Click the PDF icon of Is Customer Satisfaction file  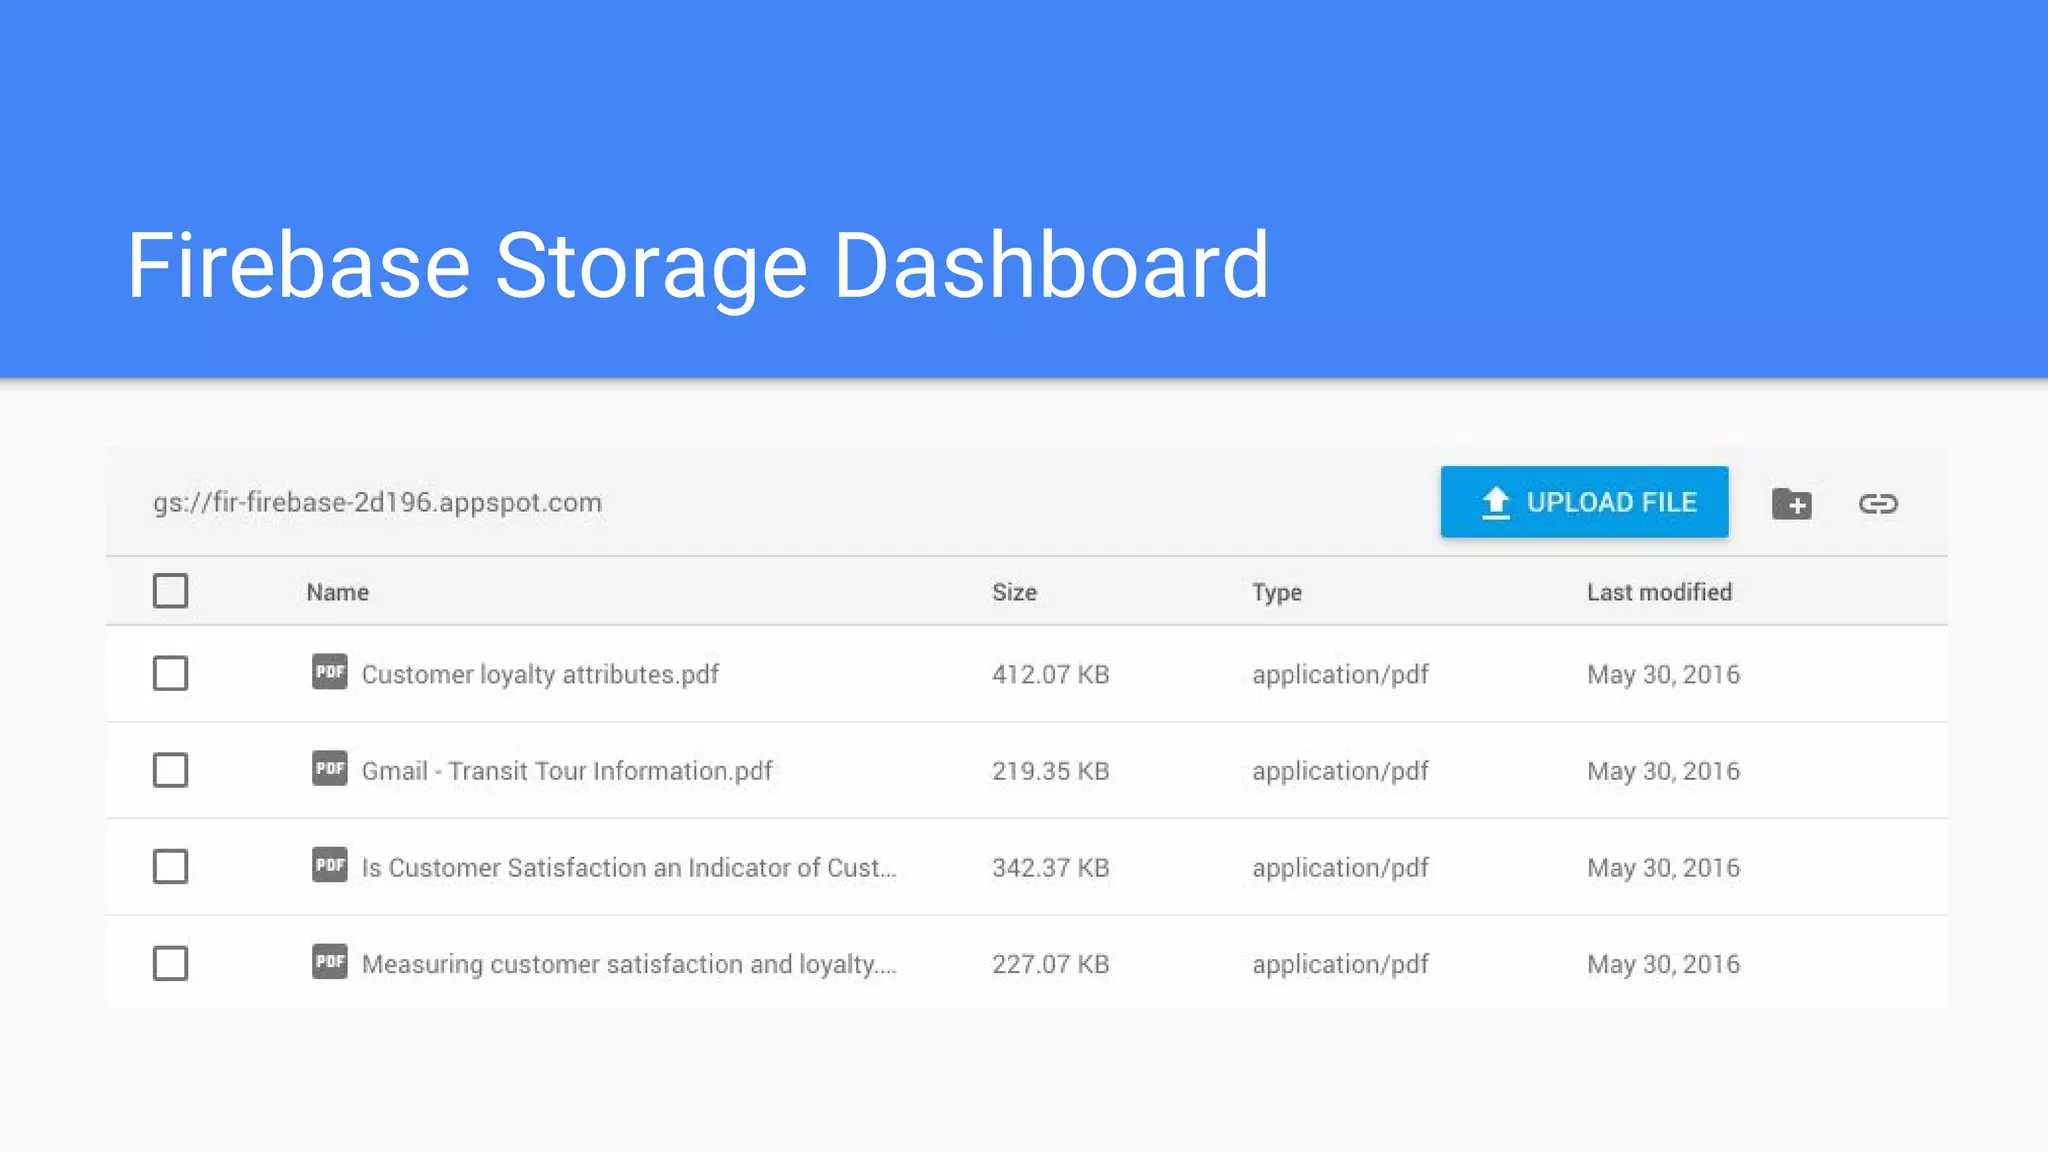point(329,865)
